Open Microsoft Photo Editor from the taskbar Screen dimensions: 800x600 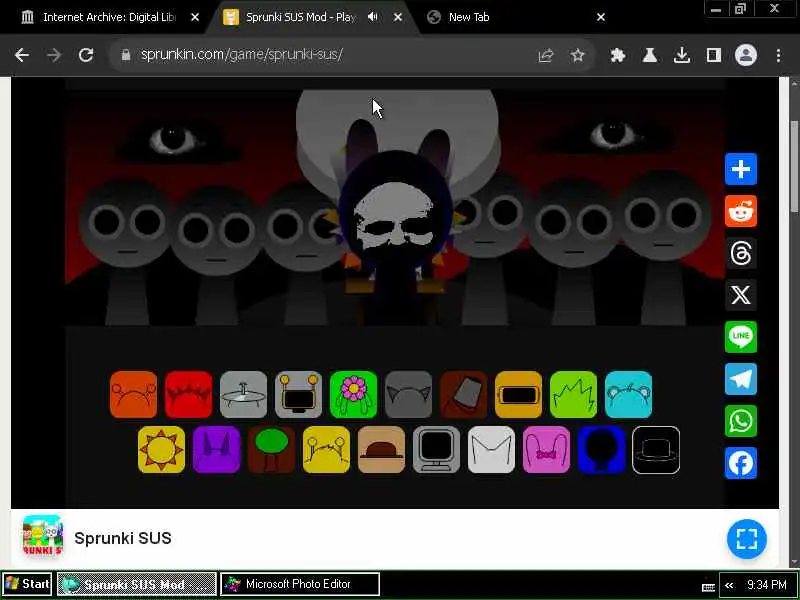click(x=300, y=584)
